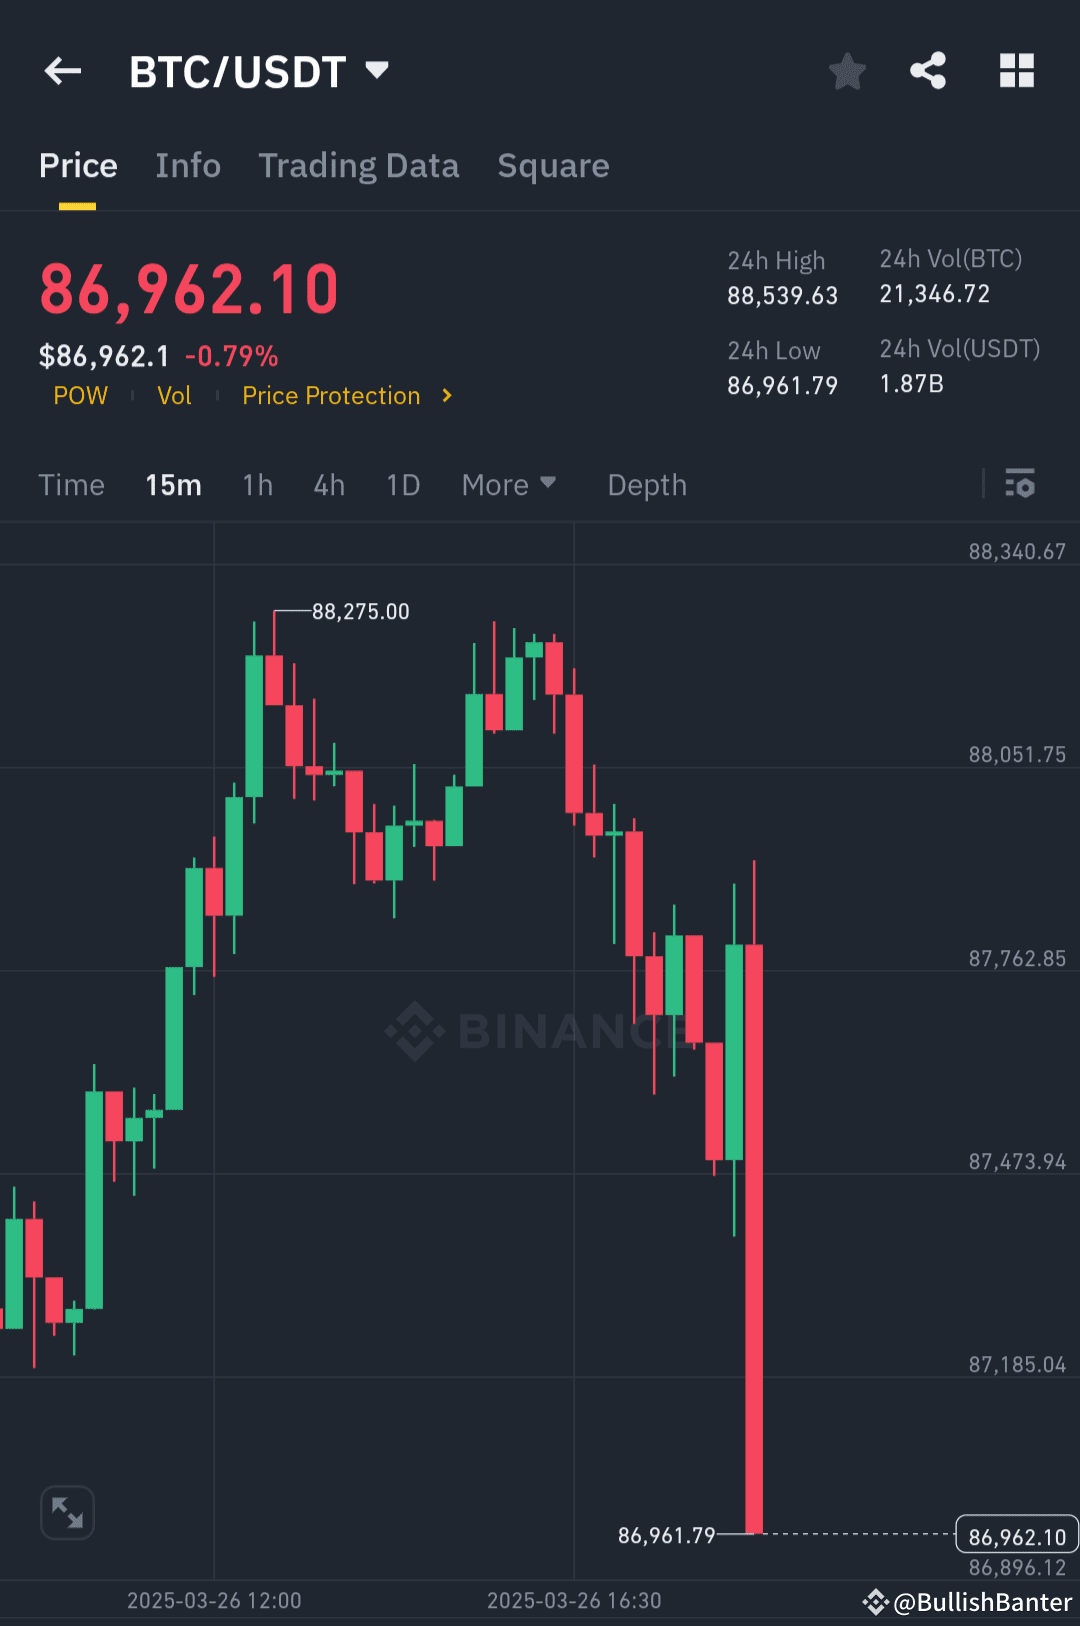Favorite BTC/USDT using the star icon
The image size is (1080, 1626).
tap(847, 71)
